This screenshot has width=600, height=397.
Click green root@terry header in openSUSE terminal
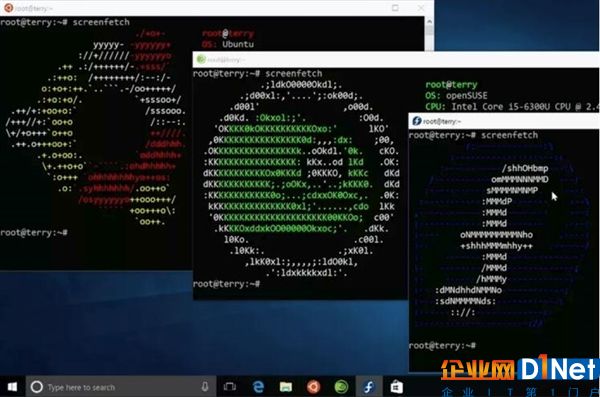[451, 84]
